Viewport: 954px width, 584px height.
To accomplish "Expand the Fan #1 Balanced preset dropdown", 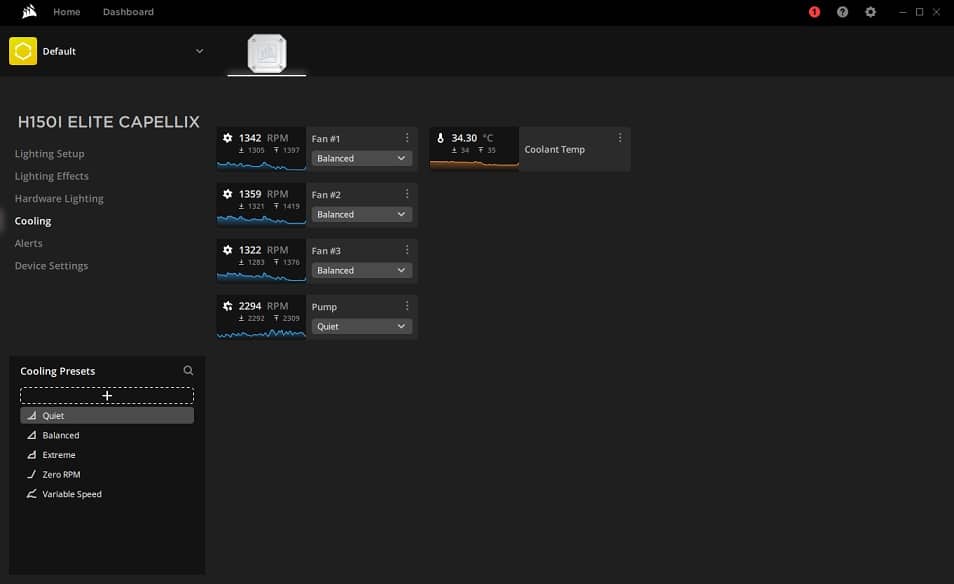I will tap(361, 158).
